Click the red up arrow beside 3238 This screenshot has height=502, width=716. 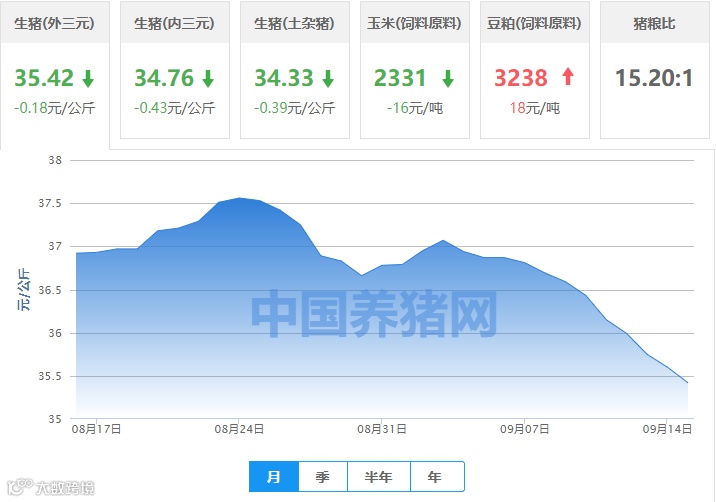568,76
